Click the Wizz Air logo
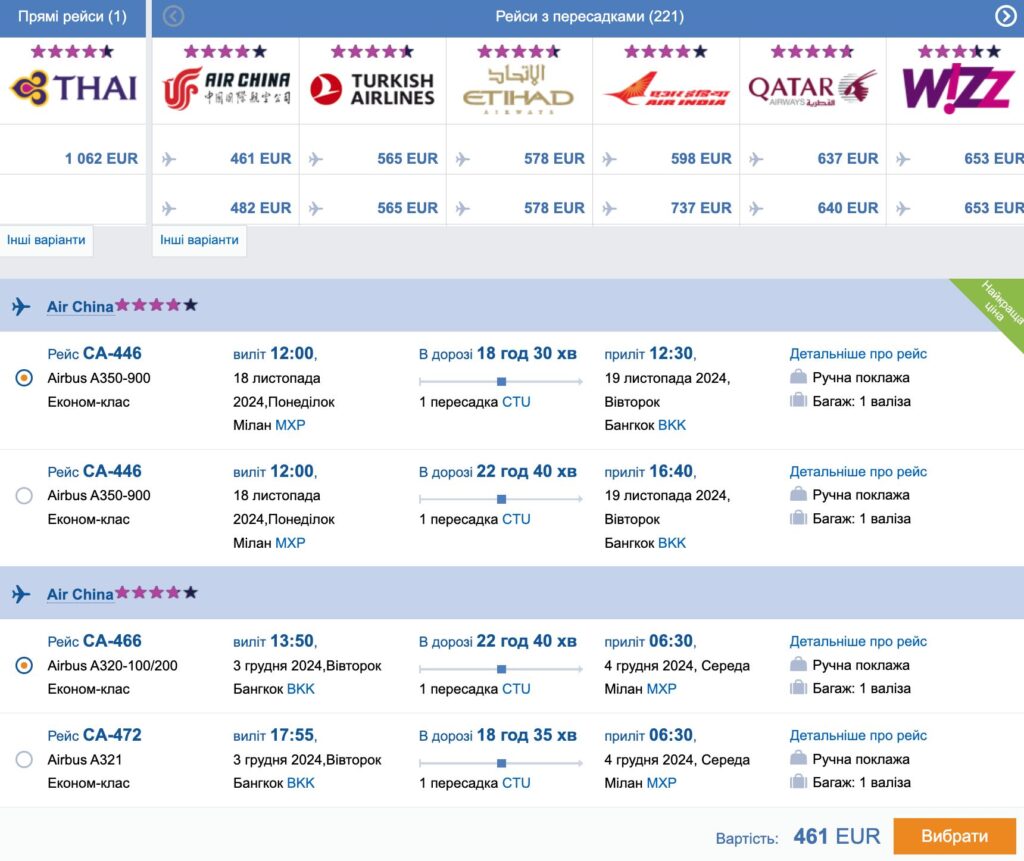Screen dimensions: 1024x861 click(x=958, y=89)
